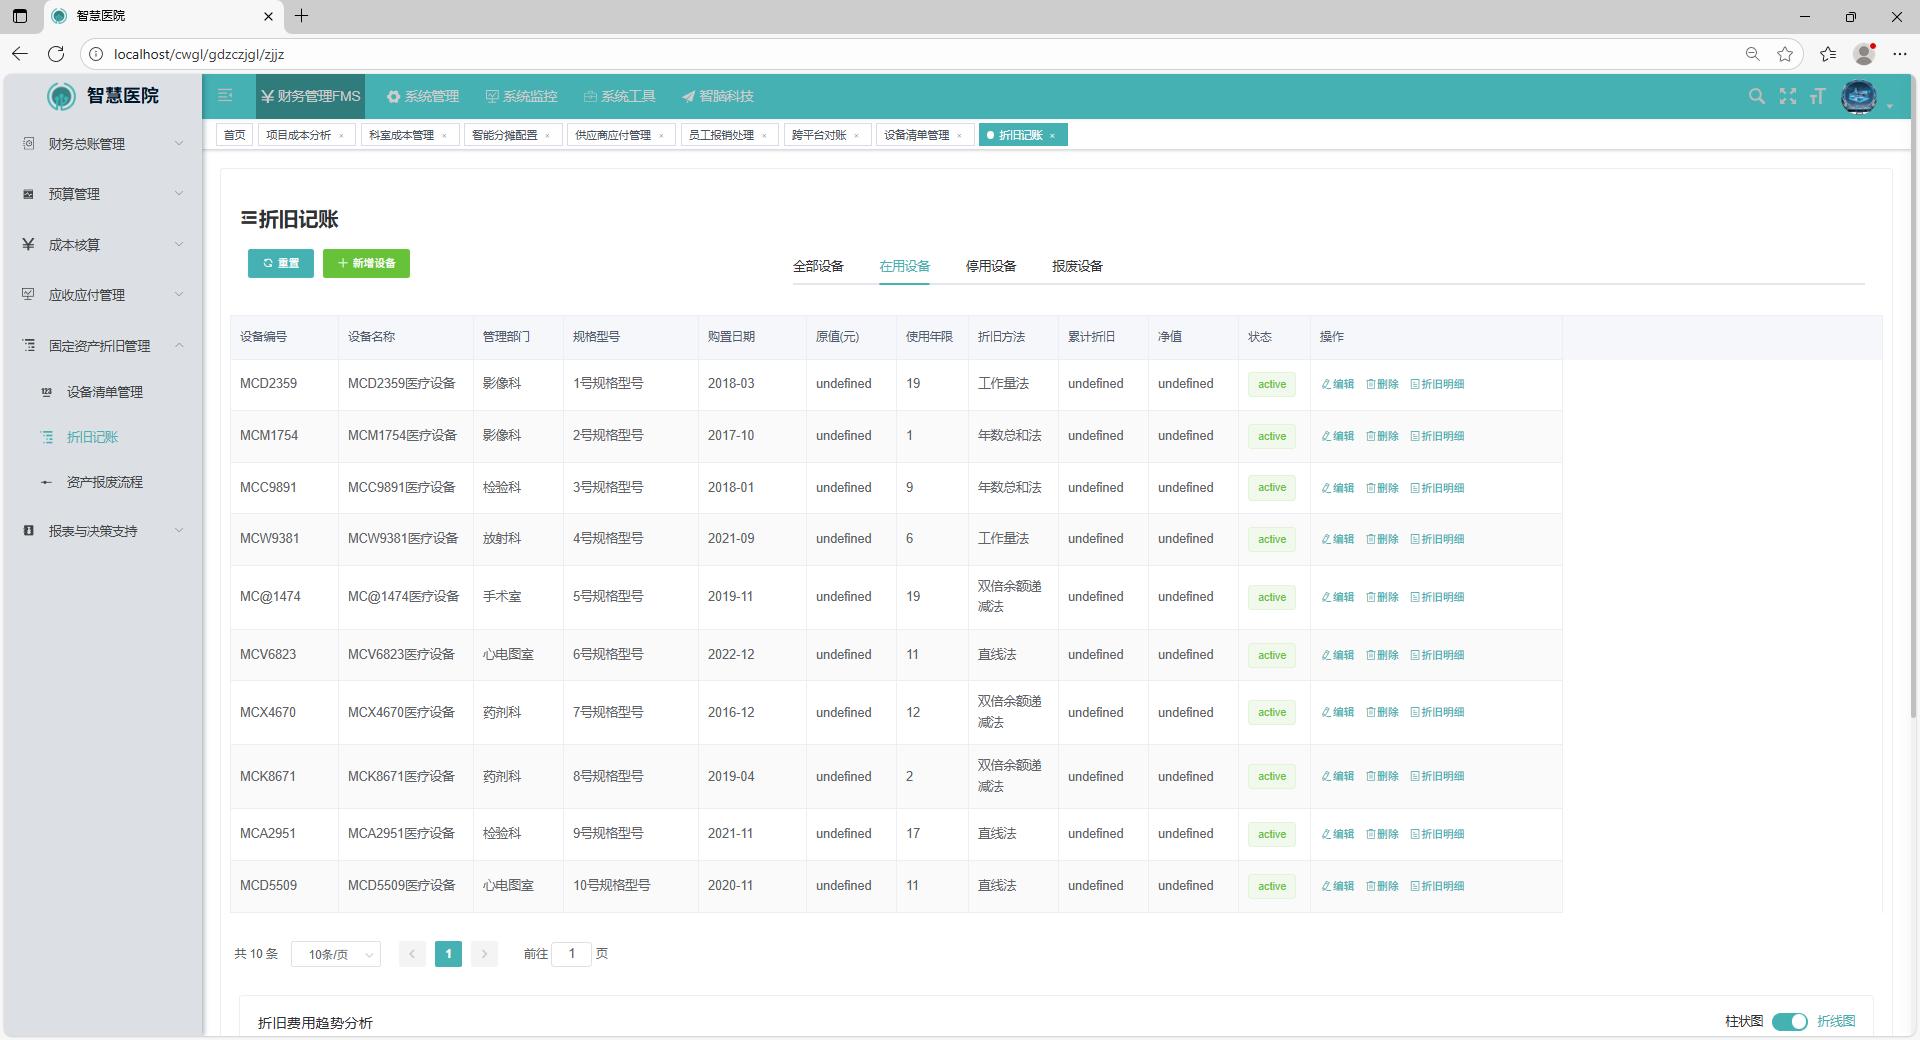Refresh the page with browser reload icon
Image resolution: width=1920 pixels, height=1040 pixels.
point(56,54)
